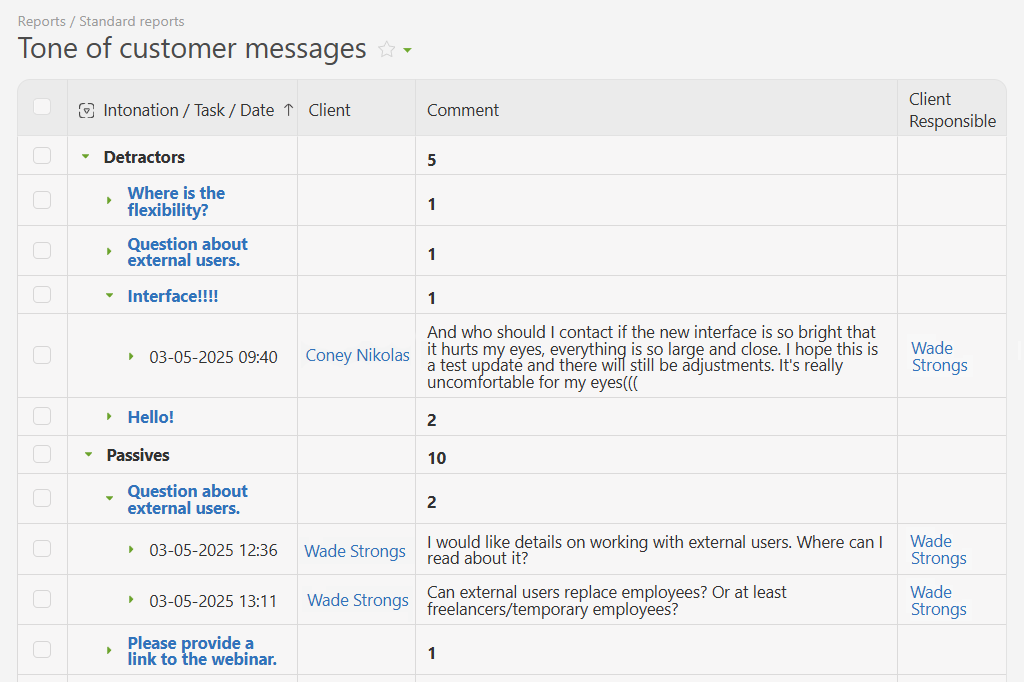Select the 03-05-2025 12:36 row checkbox
This screenshot has height=682, width=1024.
pos(42,548)
